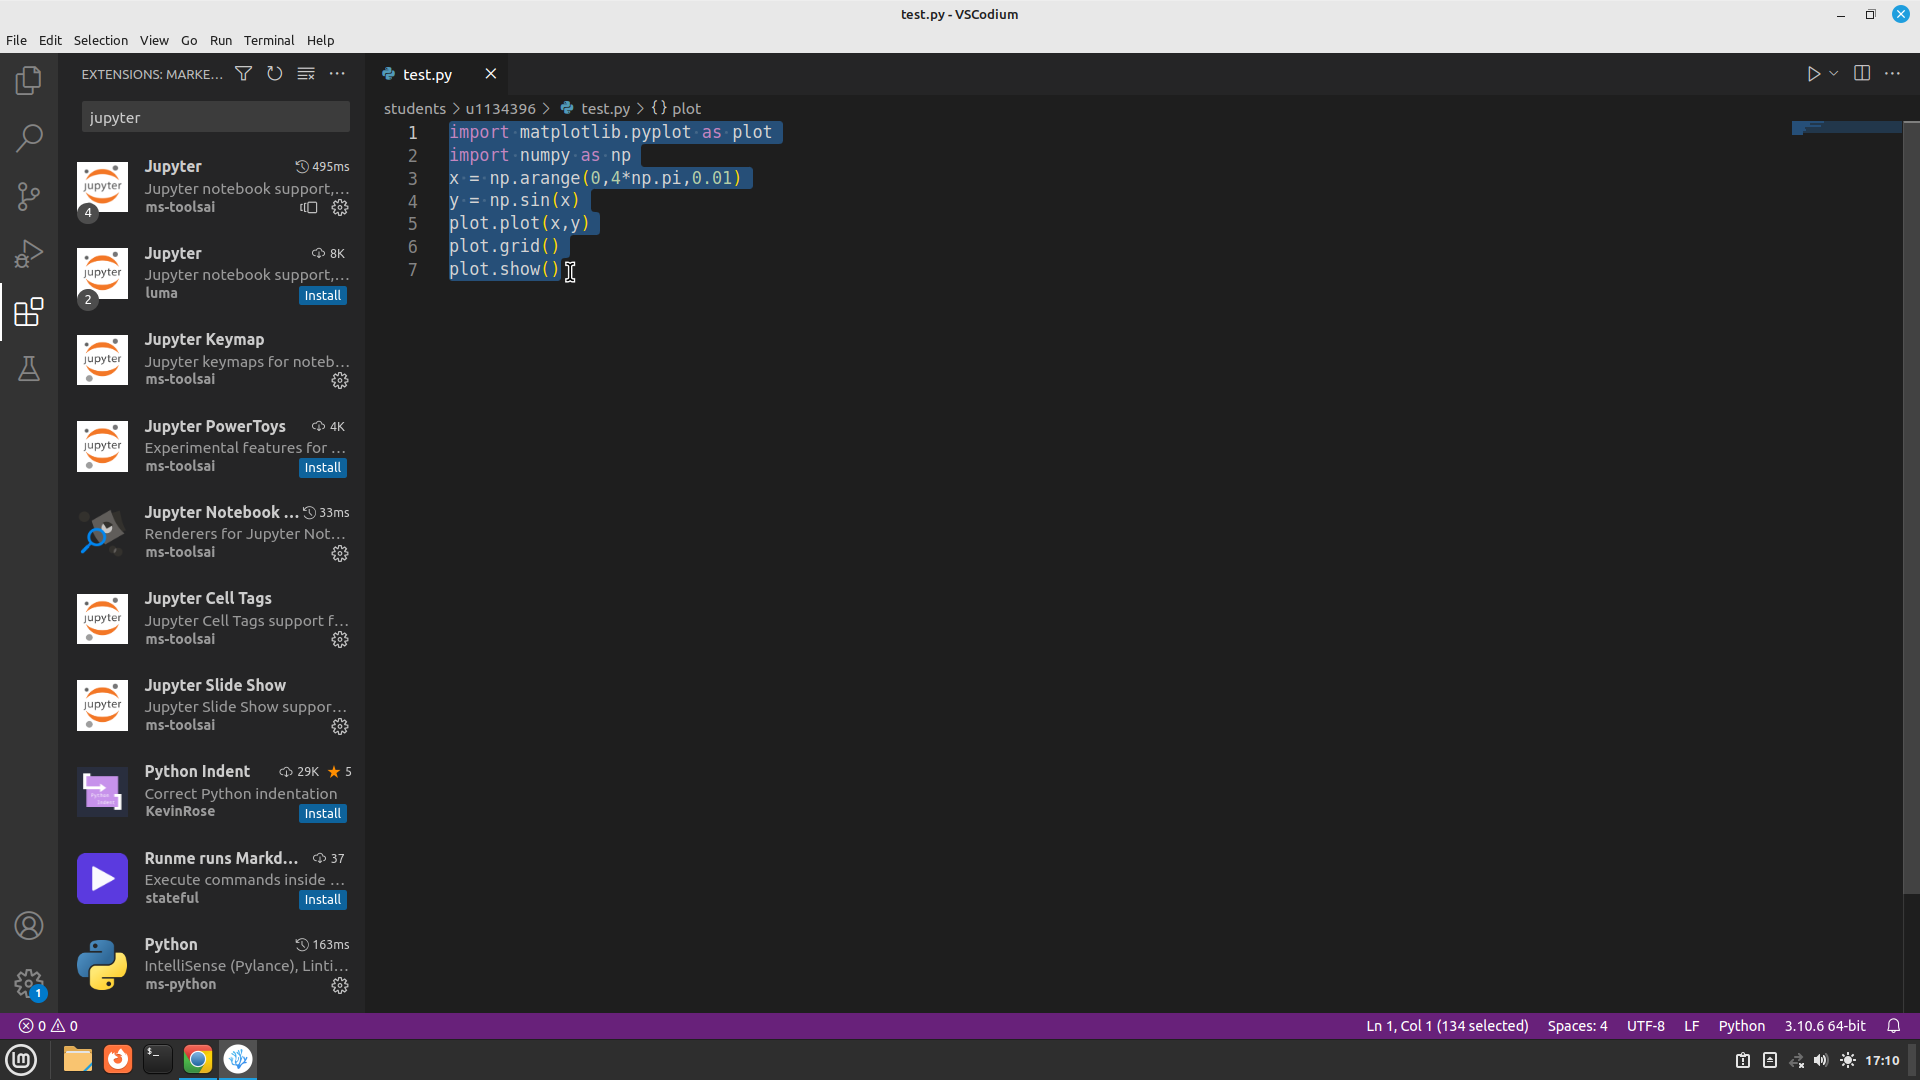Install the Python Indent extension
This screenshot has width=1920, height=1080.
tap(322, 814)
